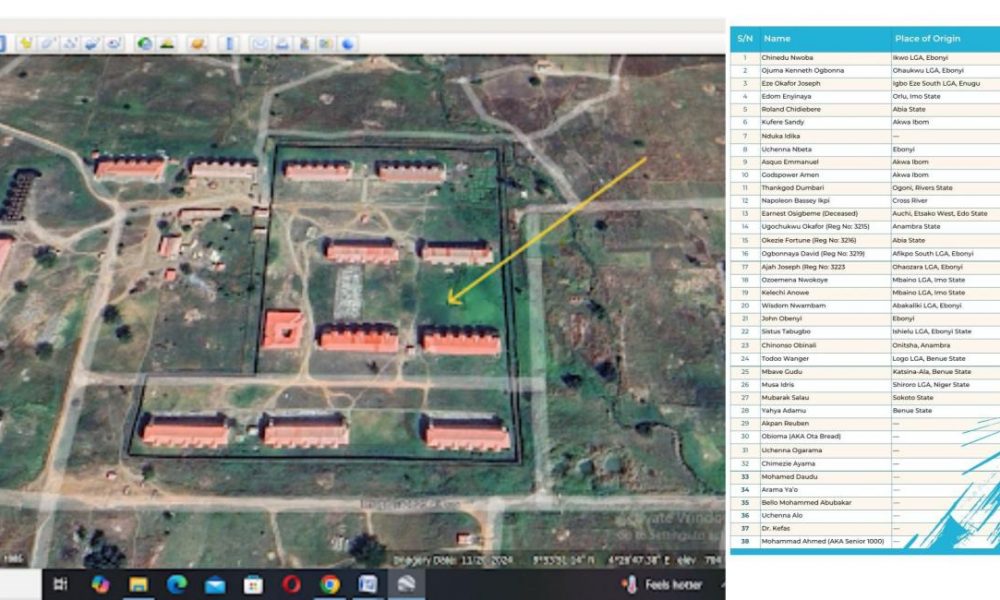Click the Email envelope icon
The image size is (1000, 600).
point(260,44)
